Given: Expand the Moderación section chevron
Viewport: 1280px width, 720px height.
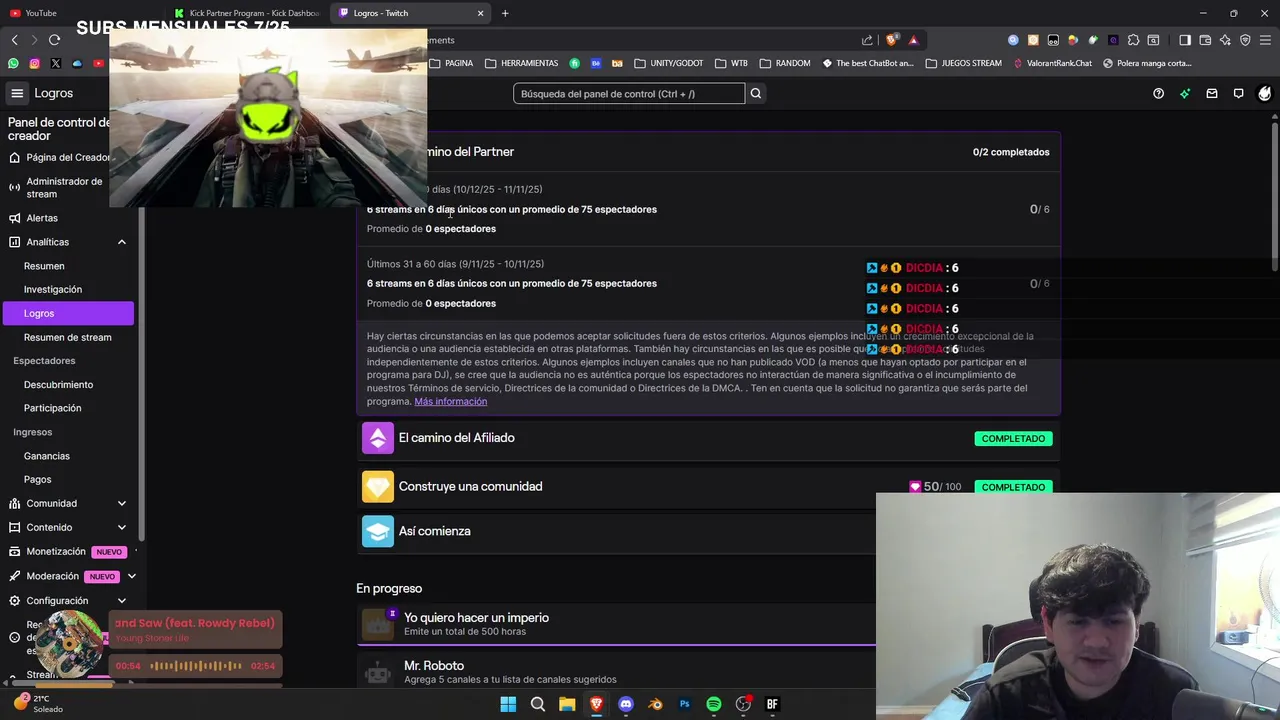Looking at the screenshot, I should point(131,576).
